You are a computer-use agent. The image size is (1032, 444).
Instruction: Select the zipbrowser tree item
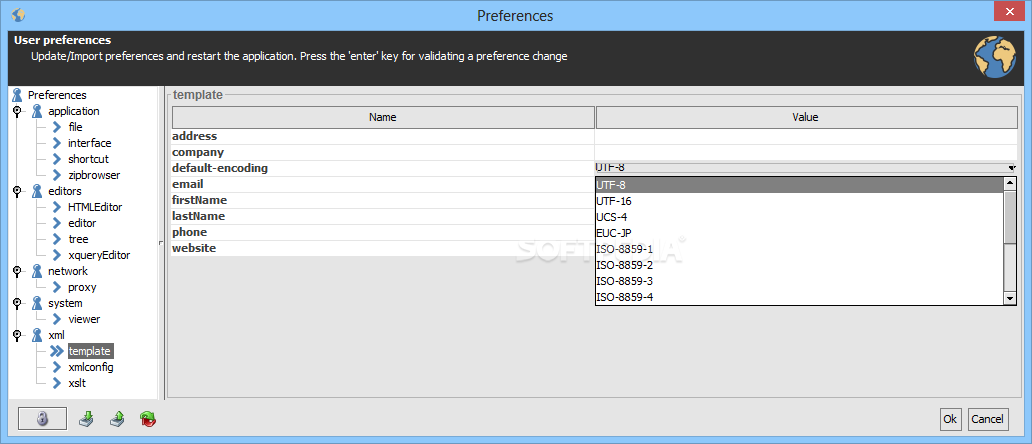point(94,175)
